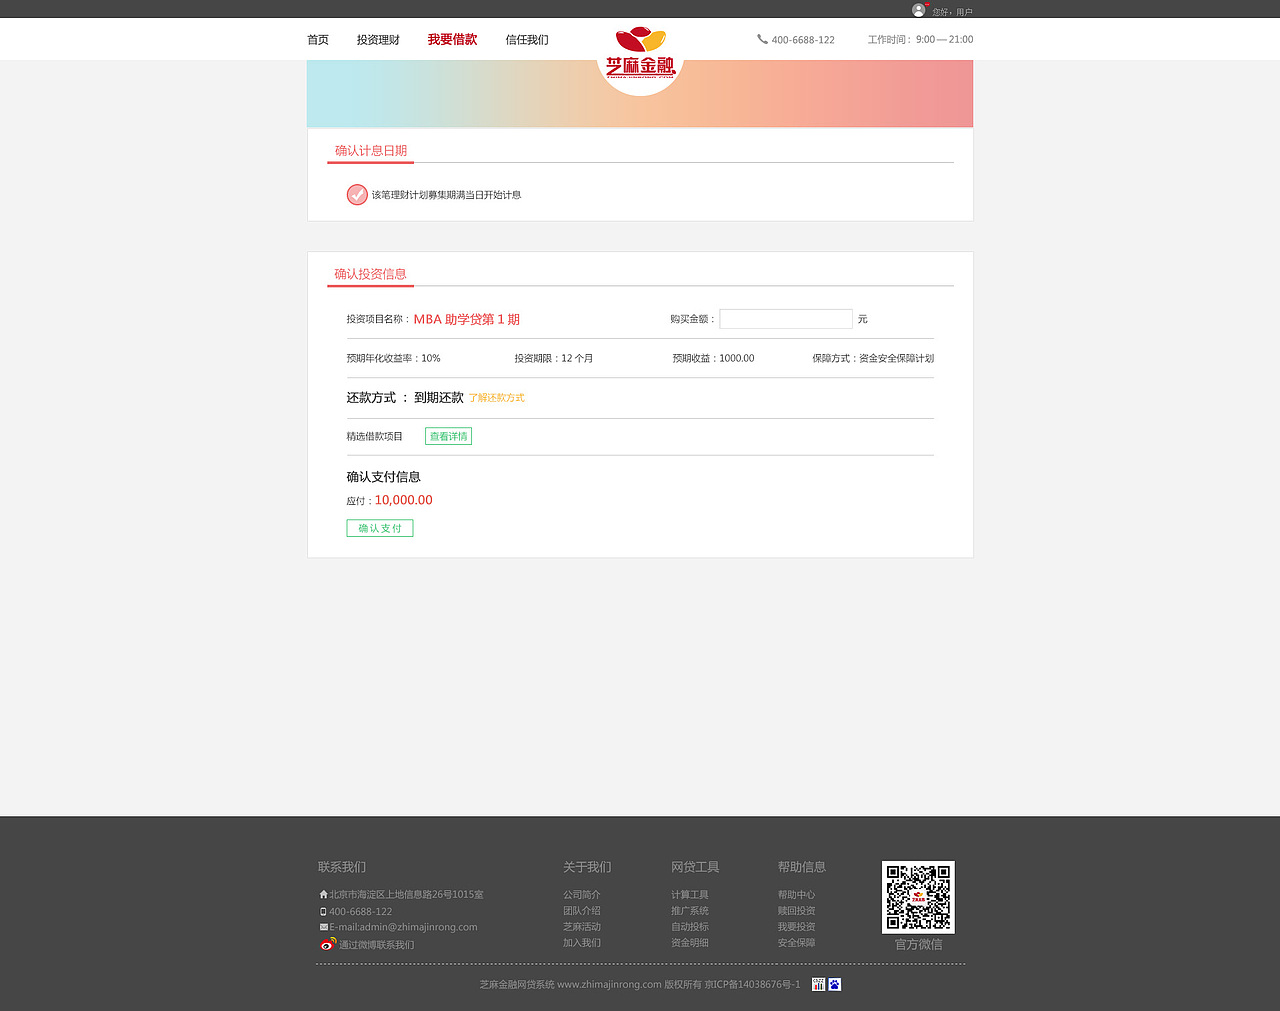
Task: Click 预期年化收益率：10% text
Action: (394, 358)
